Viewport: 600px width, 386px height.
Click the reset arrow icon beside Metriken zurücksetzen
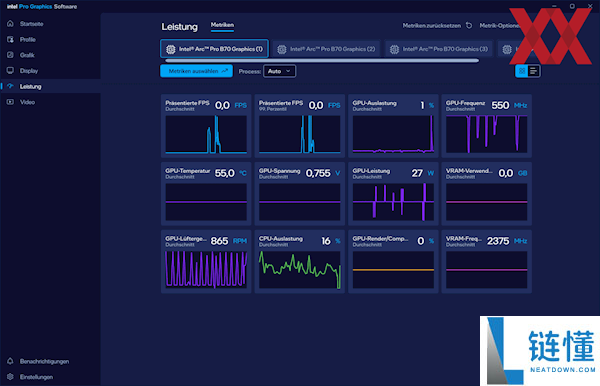coord(469,26)
